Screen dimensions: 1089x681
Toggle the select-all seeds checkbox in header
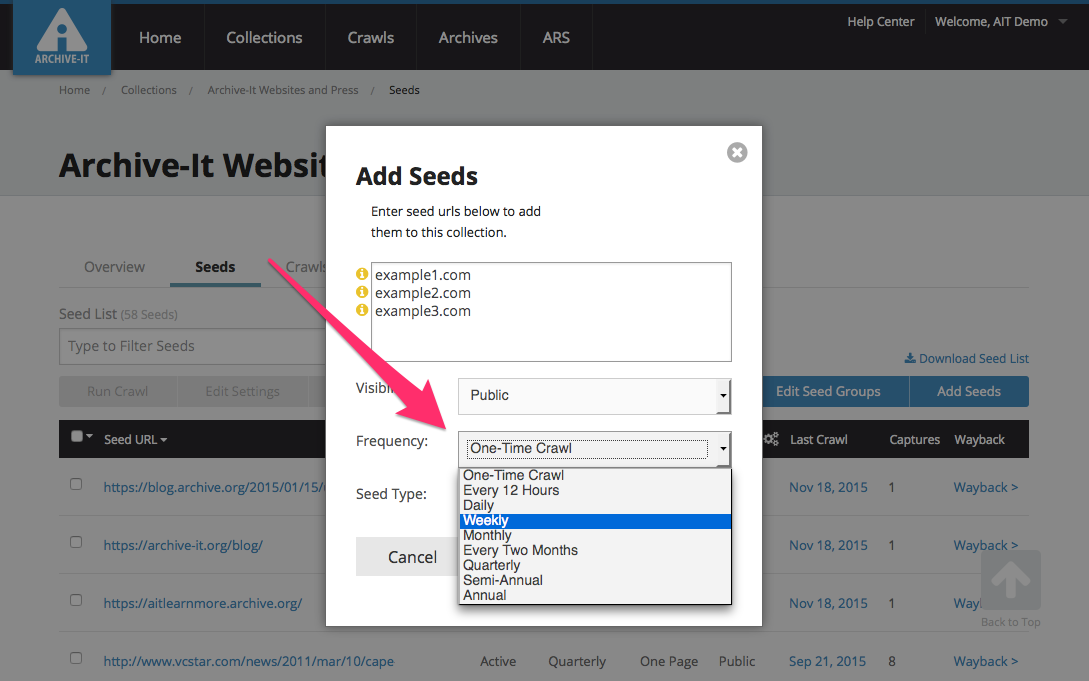coord(77,436)
